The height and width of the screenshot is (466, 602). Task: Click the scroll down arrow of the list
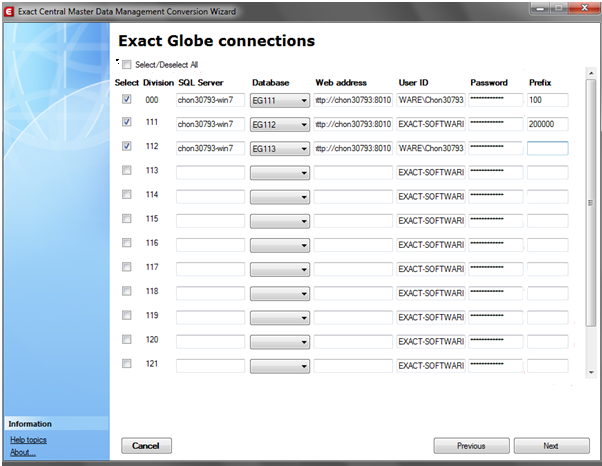(x=591, y=372)
